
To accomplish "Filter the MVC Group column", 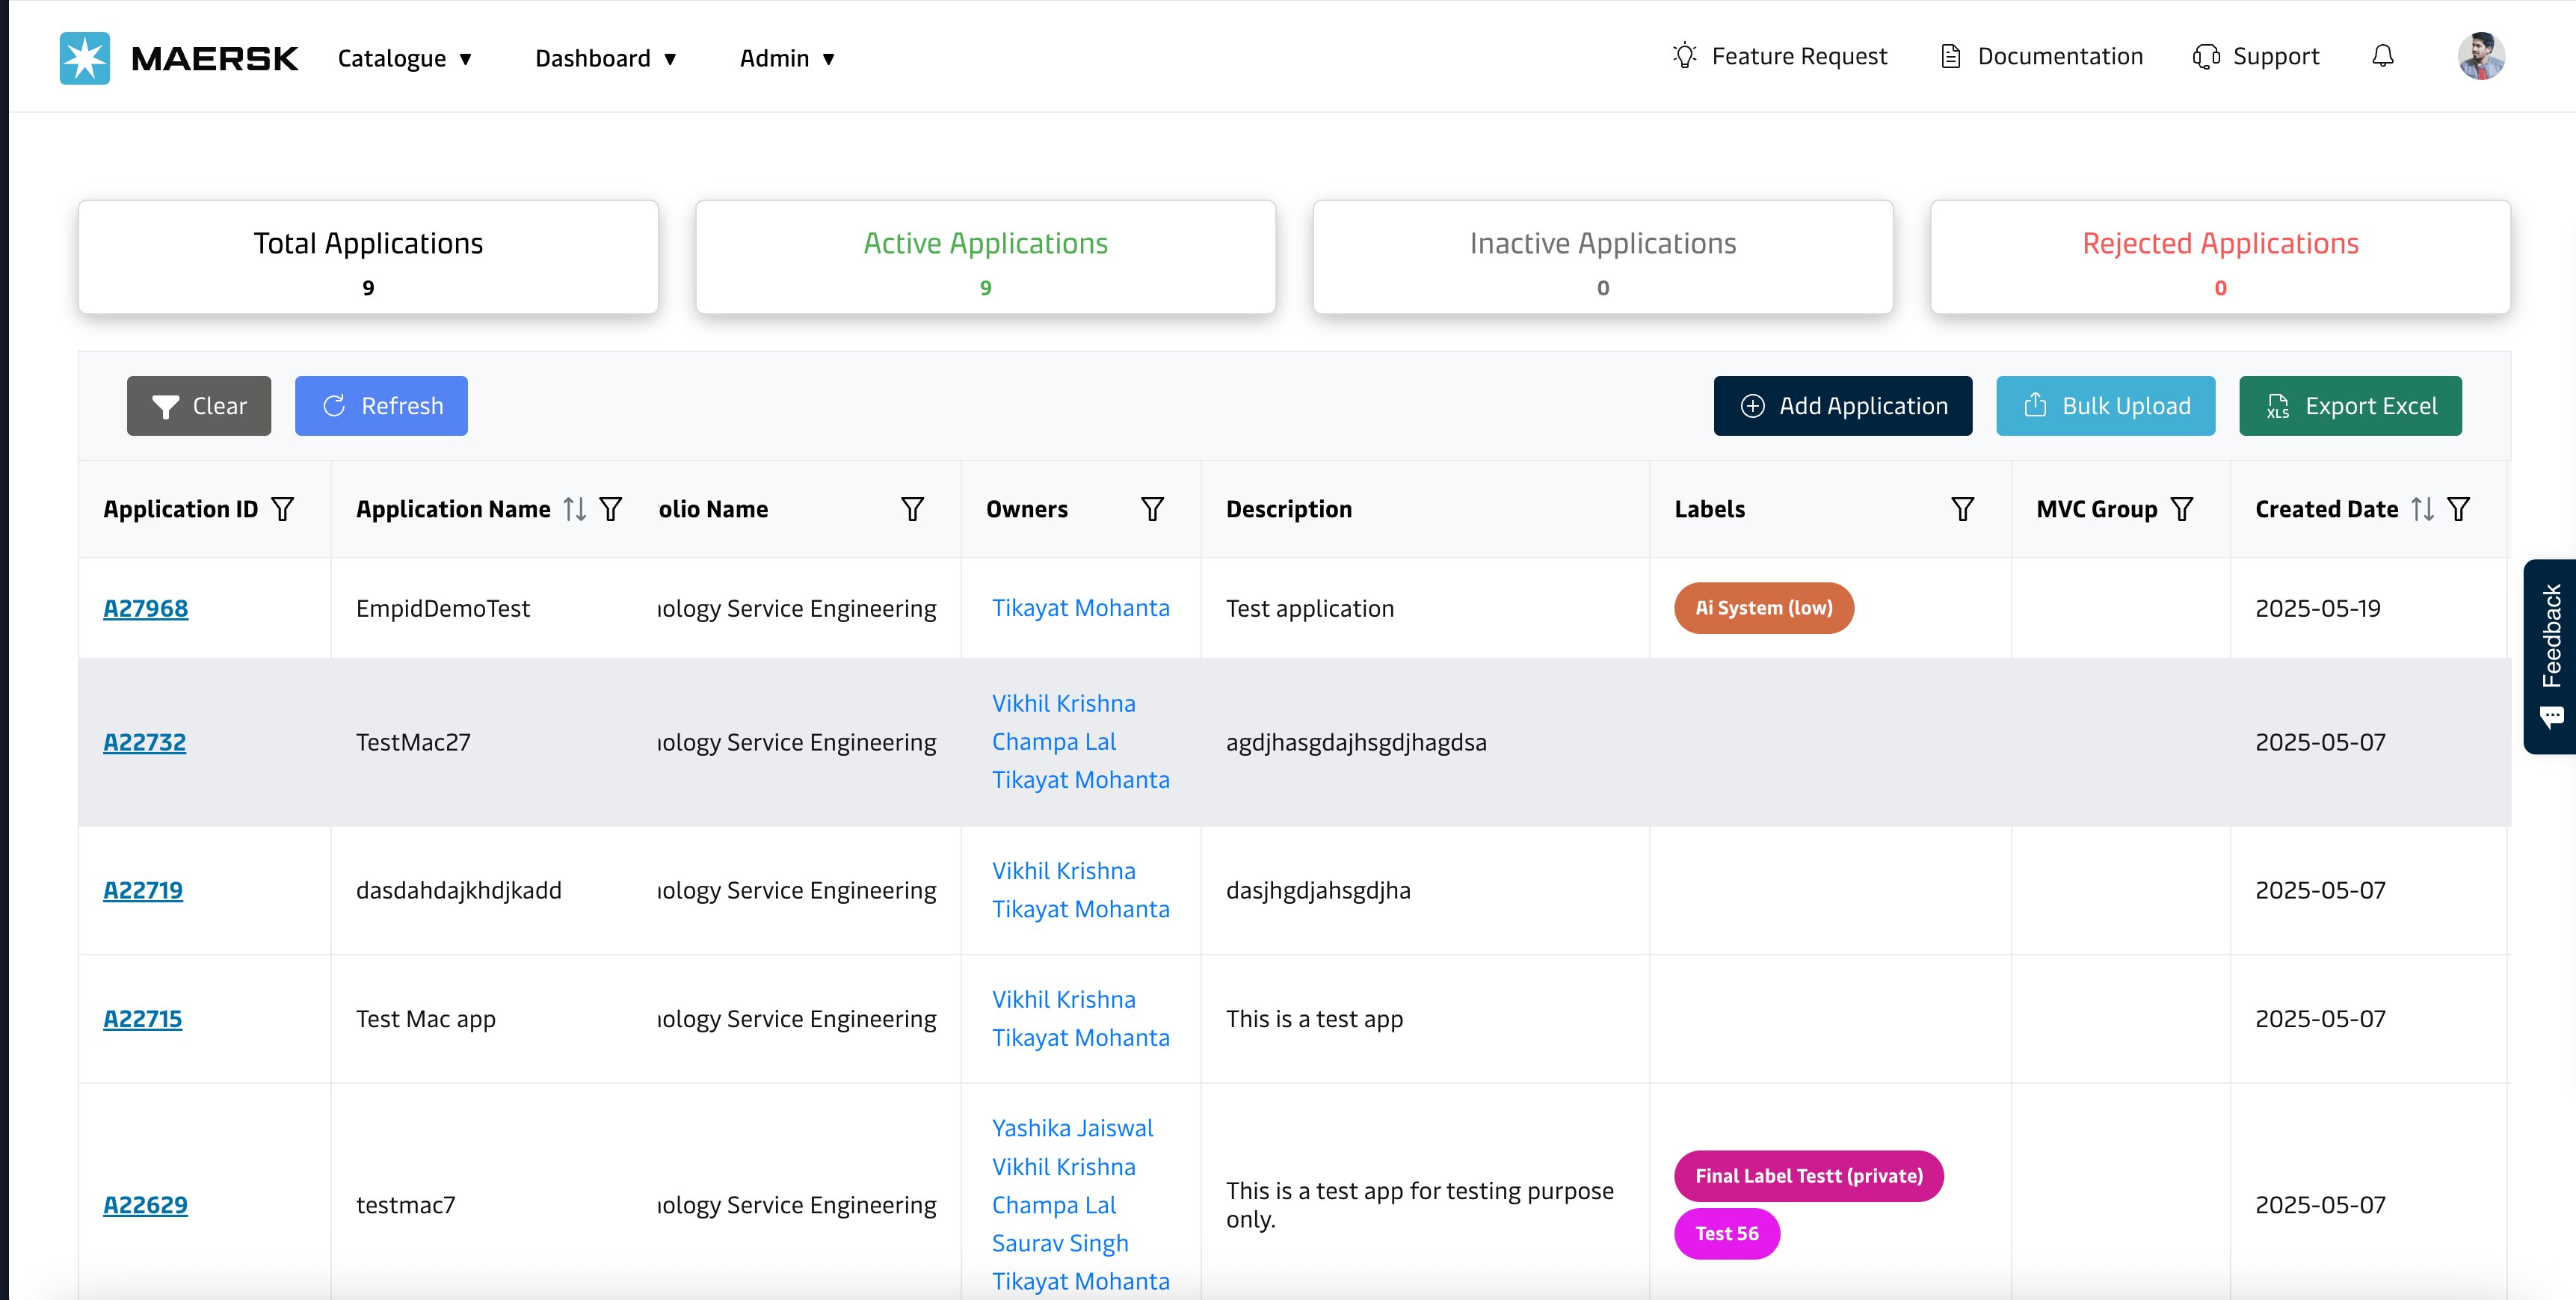I will [x=2182, y=509].
